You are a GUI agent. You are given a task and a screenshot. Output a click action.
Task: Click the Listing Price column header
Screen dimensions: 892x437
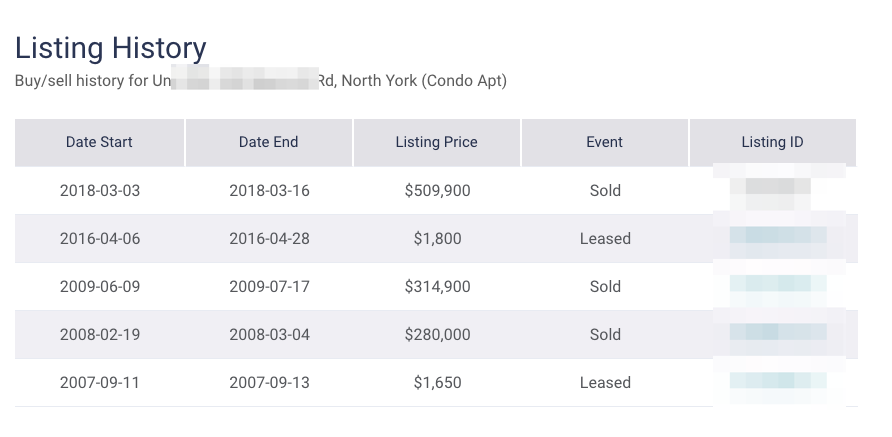pos(436,142)
